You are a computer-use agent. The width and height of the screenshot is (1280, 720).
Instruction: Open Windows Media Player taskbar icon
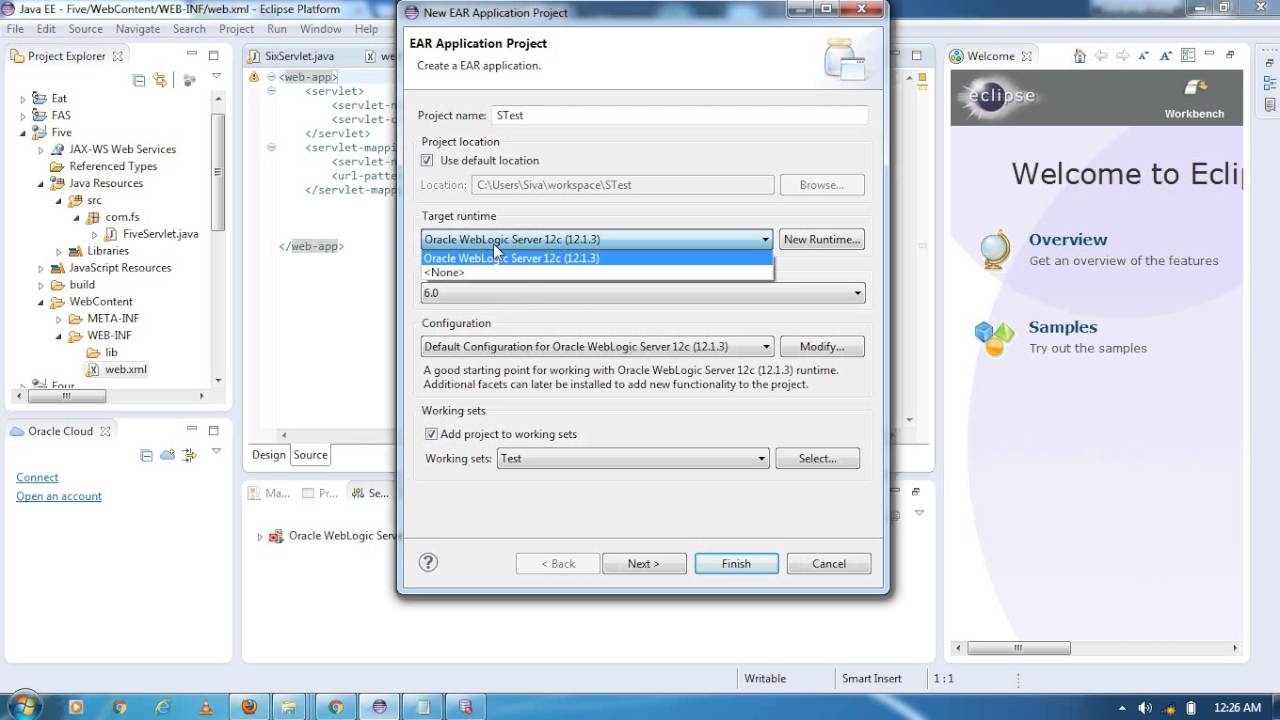pos(76,707)
